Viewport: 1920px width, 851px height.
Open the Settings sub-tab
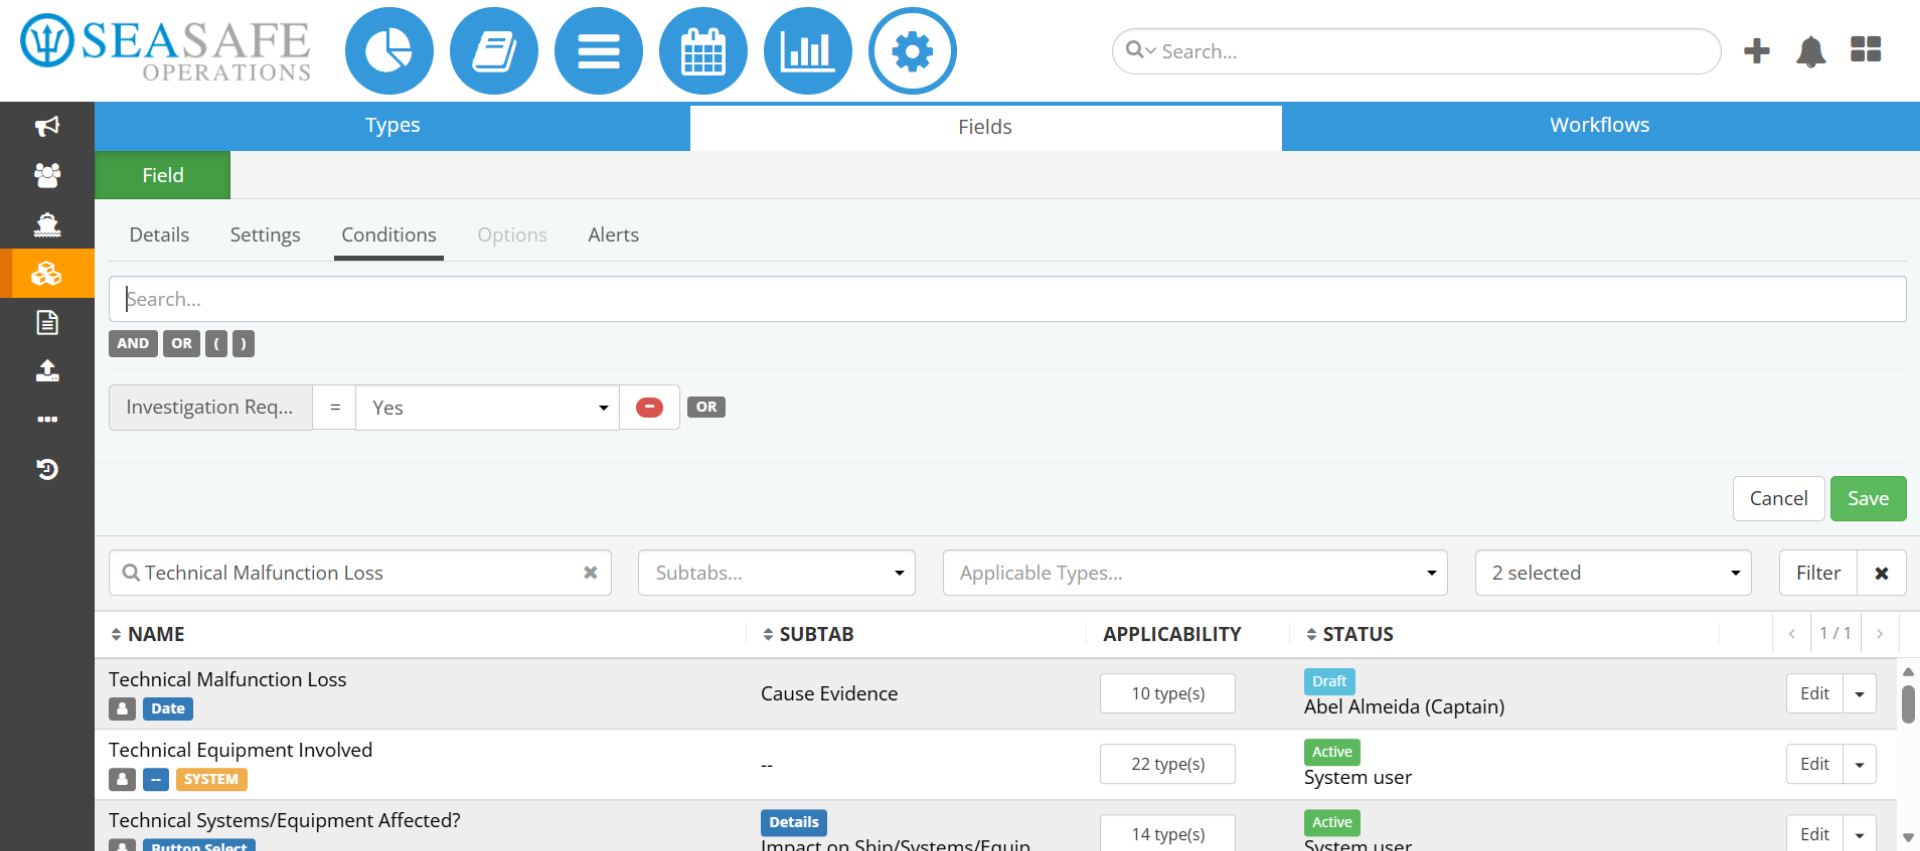coord(265,235)
